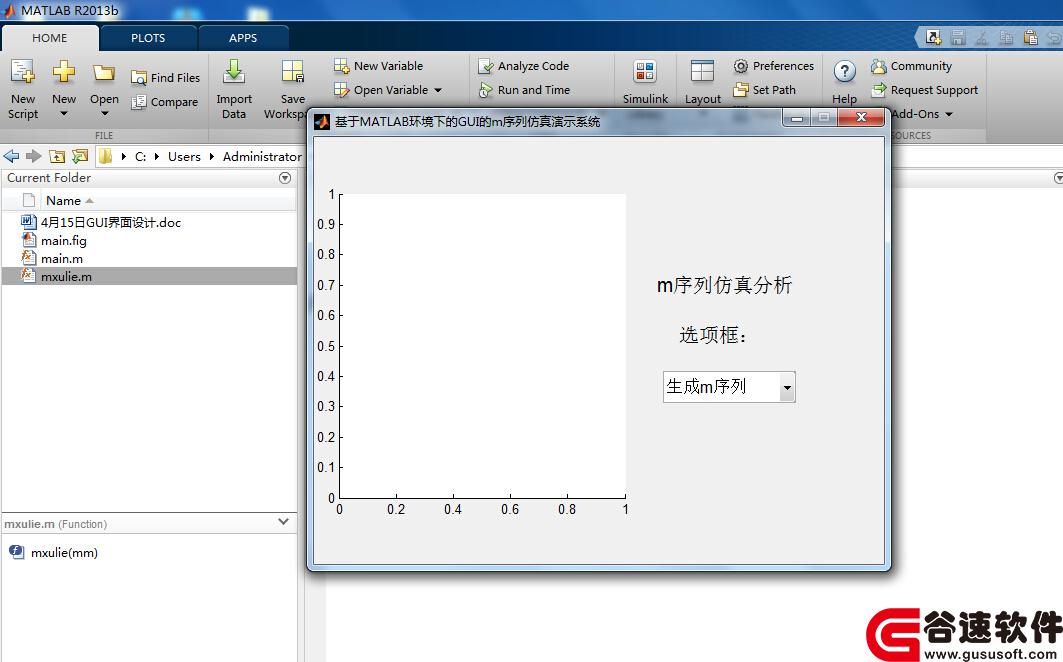Image resolution: width=1063 pixels, height=662 pixels.
Task: Open Current Folder panel actions menu
Action: (285, 178)
